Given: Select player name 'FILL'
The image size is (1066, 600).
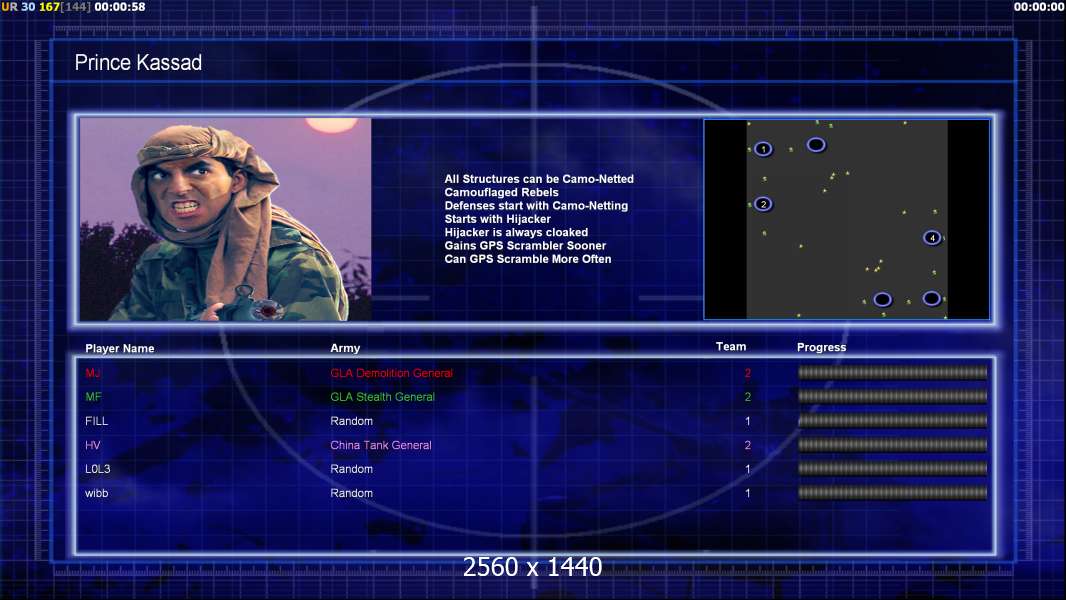Looking at the screenshot, I should click(x=97, y=421).
